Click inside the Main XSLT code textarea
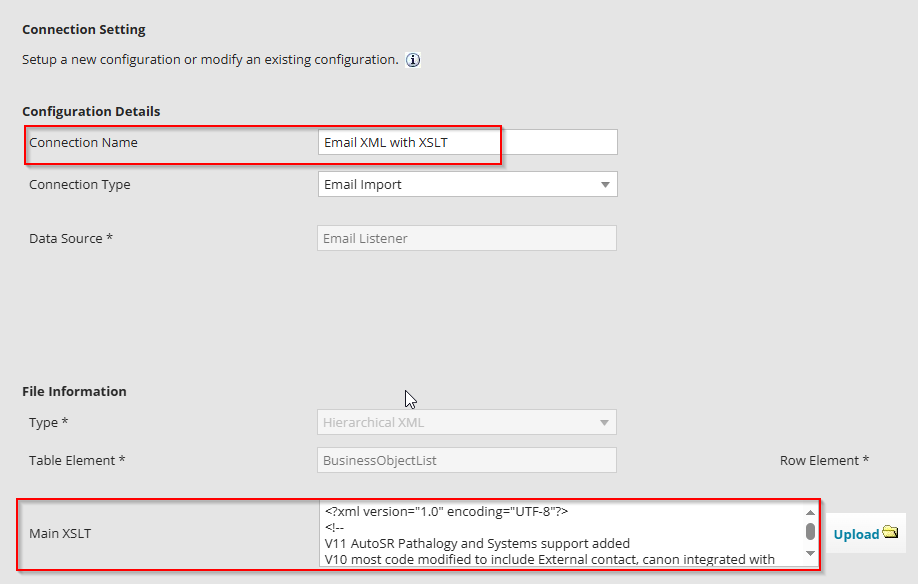Viewport: 918px width, 584px height. (x=560, y=534)
